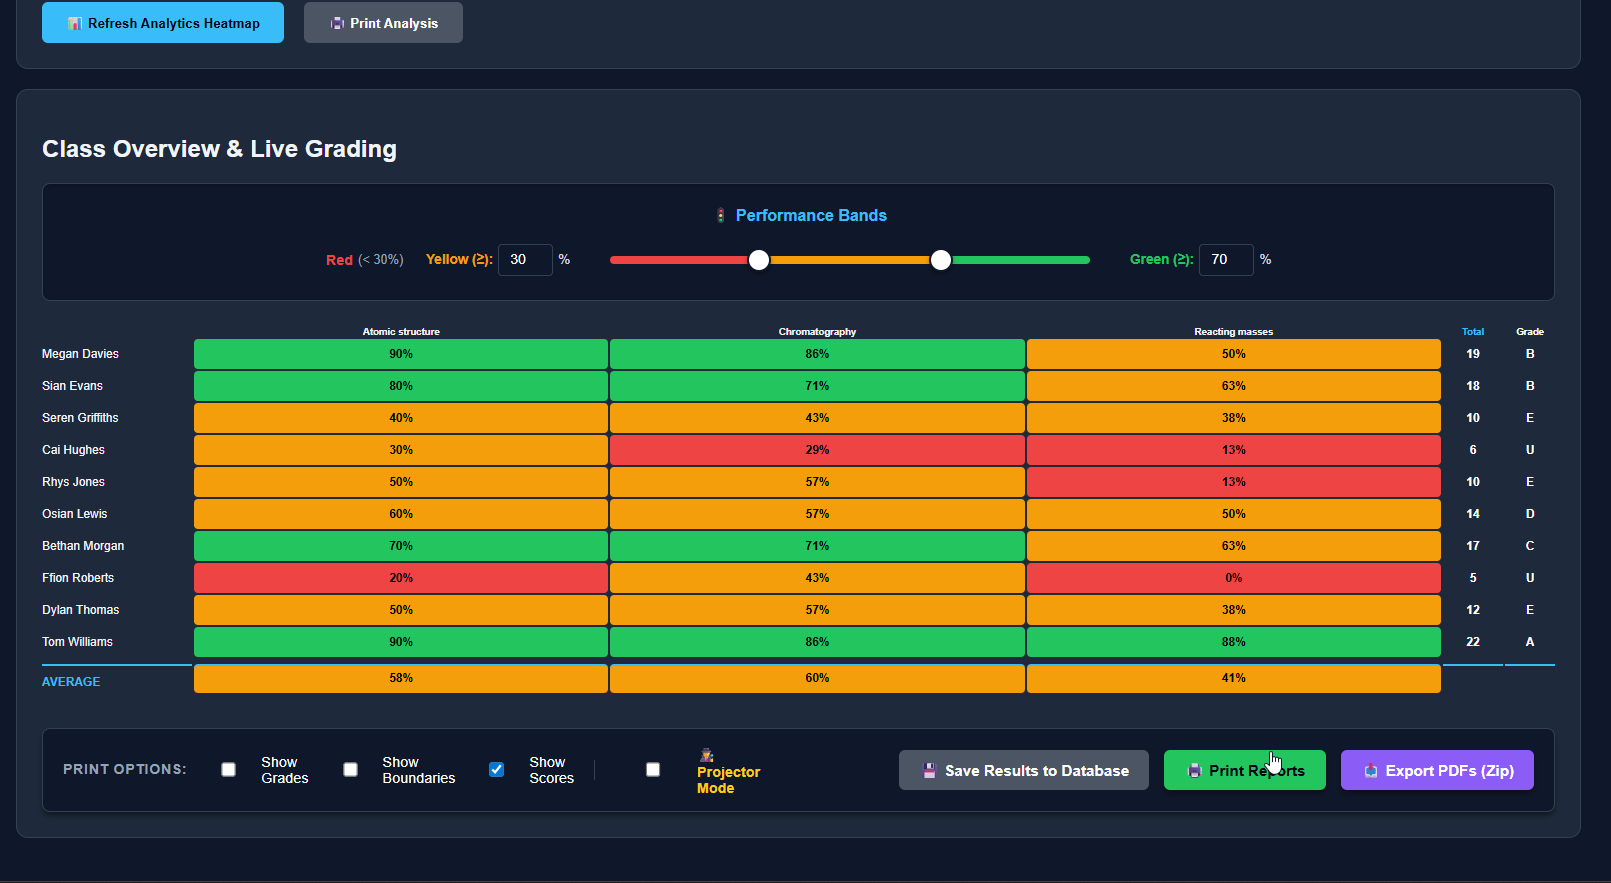Click Rhys Jones Reacting masses 13% cell
1611x883 pixels.
pos(1233,482)
